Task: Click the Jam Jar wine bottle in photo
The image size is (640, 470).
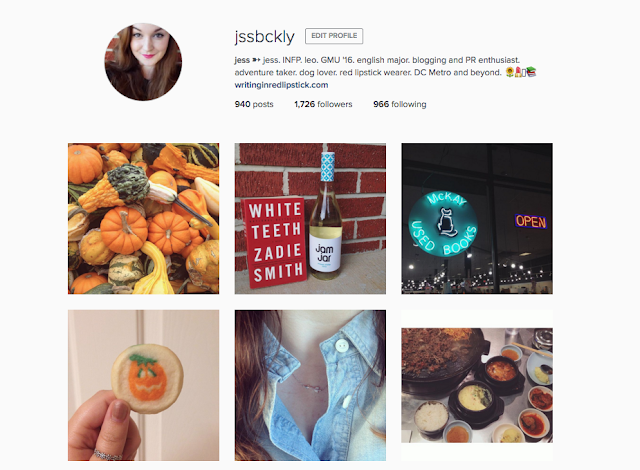Action: 325,212
